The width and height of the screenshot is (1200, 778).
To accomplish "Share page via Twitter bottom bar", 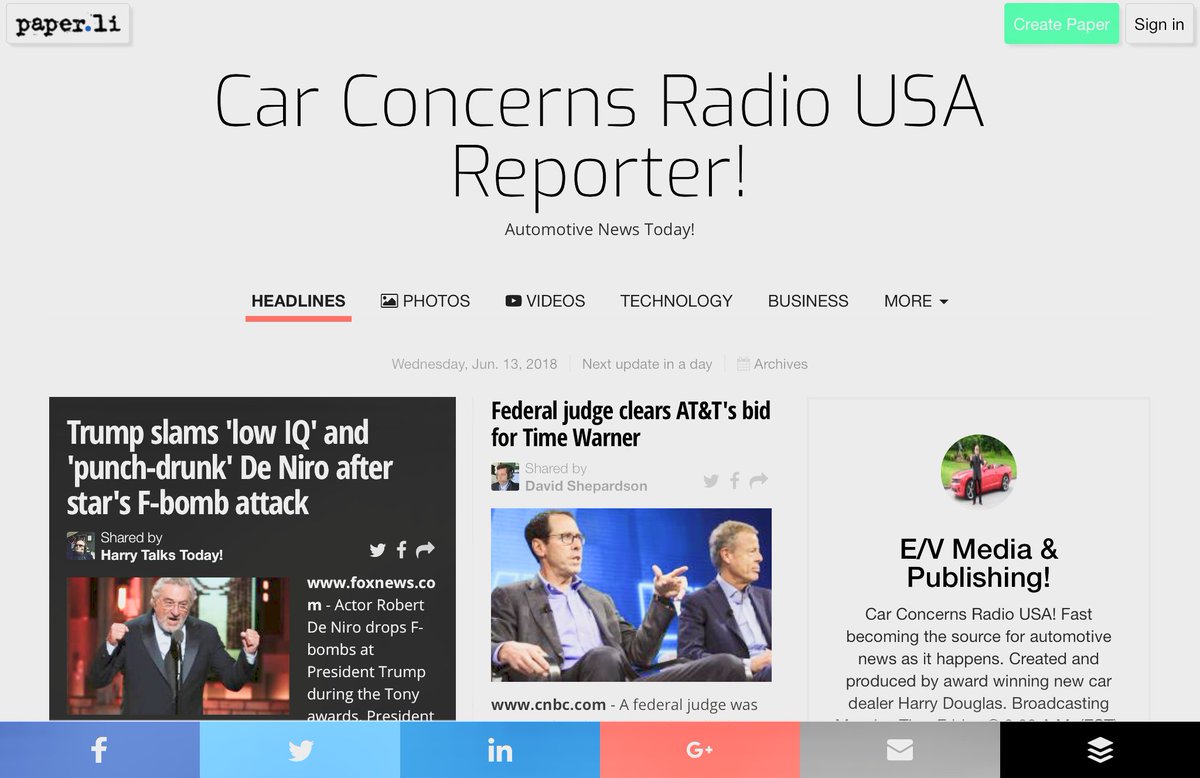I will click(300, 750).
